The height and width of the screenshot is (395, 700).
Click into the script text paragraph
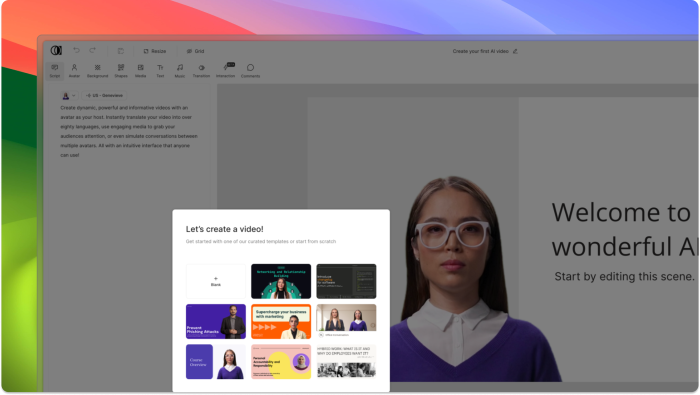pyautogui.click(x=129, y=131)
